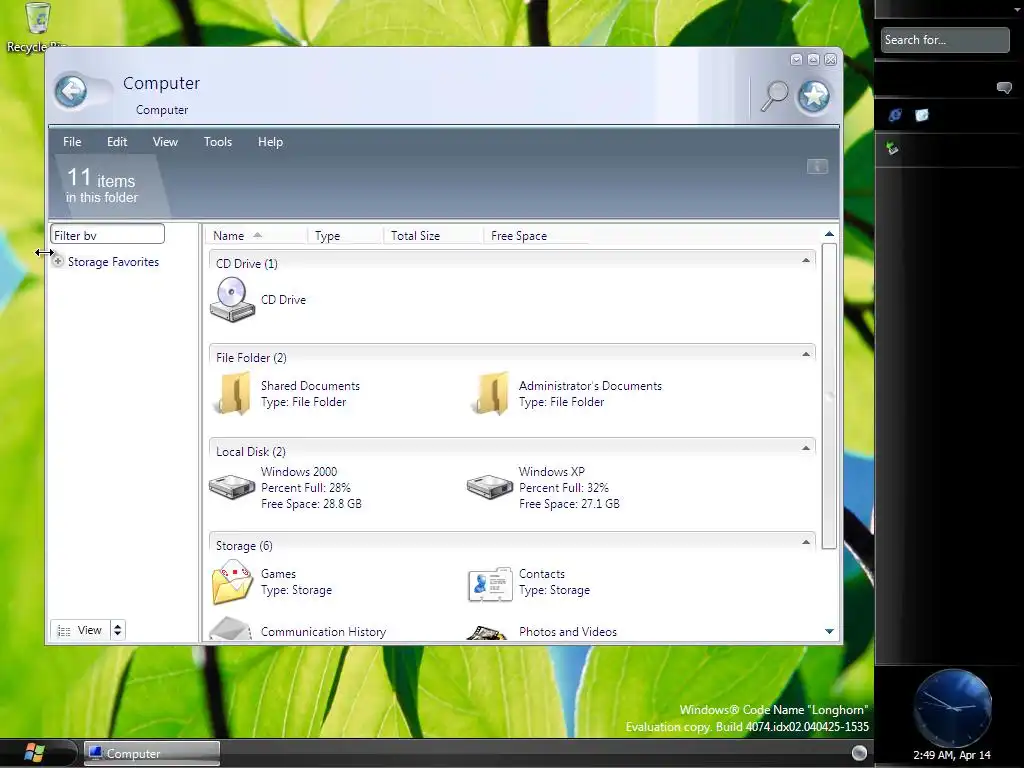
Task: Click the Back arrow button in Computer window
Action: coord(71,91)
